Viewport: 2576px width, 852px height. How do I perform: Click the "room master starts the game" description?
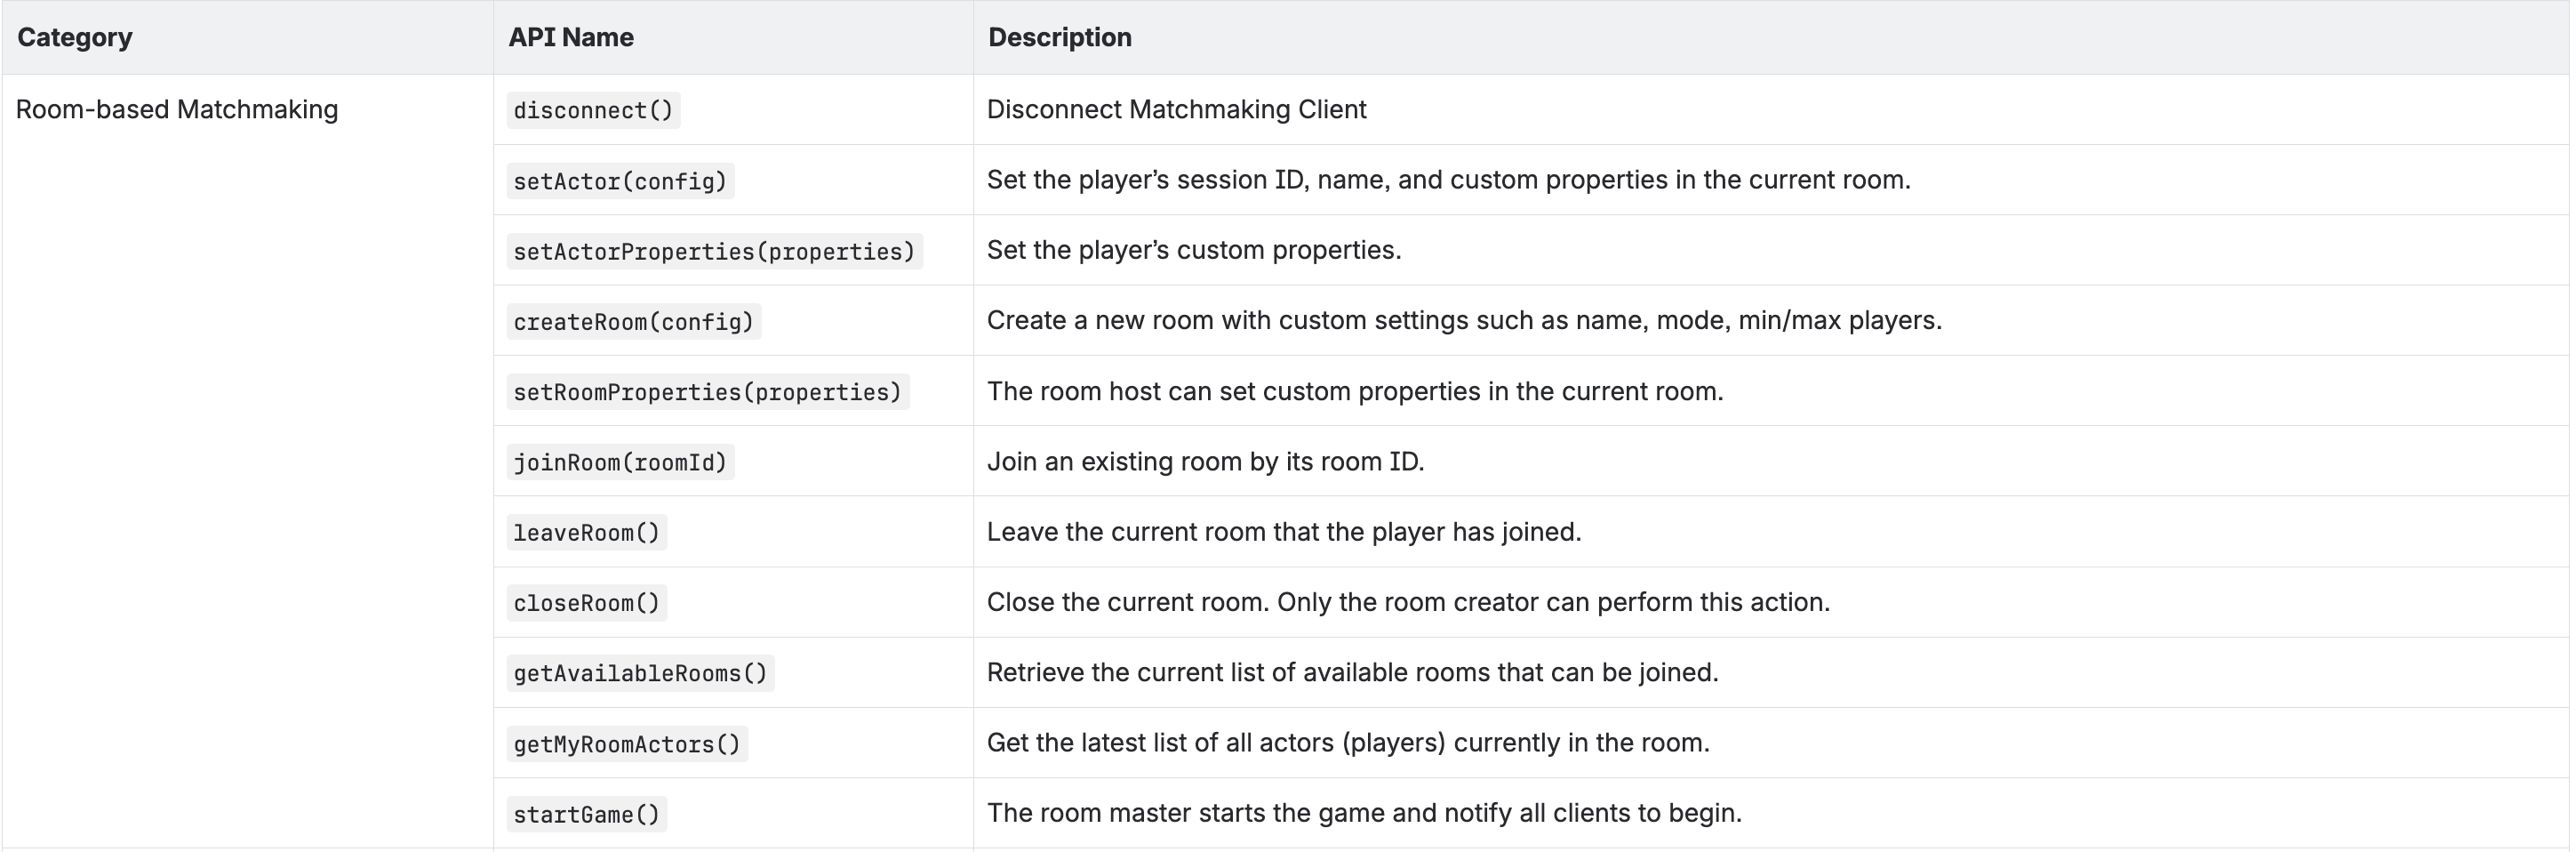[x=1364, y=813]
